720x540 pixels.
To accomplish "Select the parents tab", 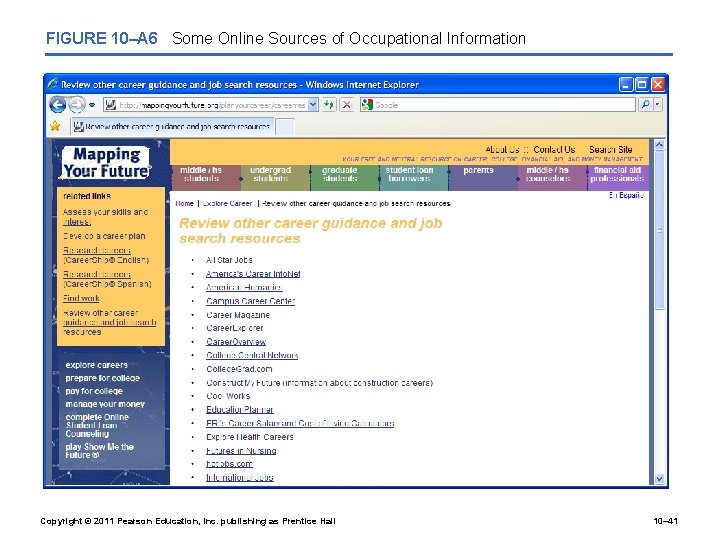I will pos(483,178).
